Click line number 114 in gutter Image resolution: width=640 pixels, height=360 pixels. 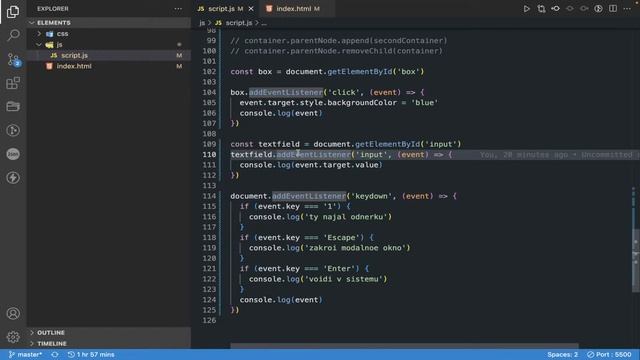coord(209,196)
